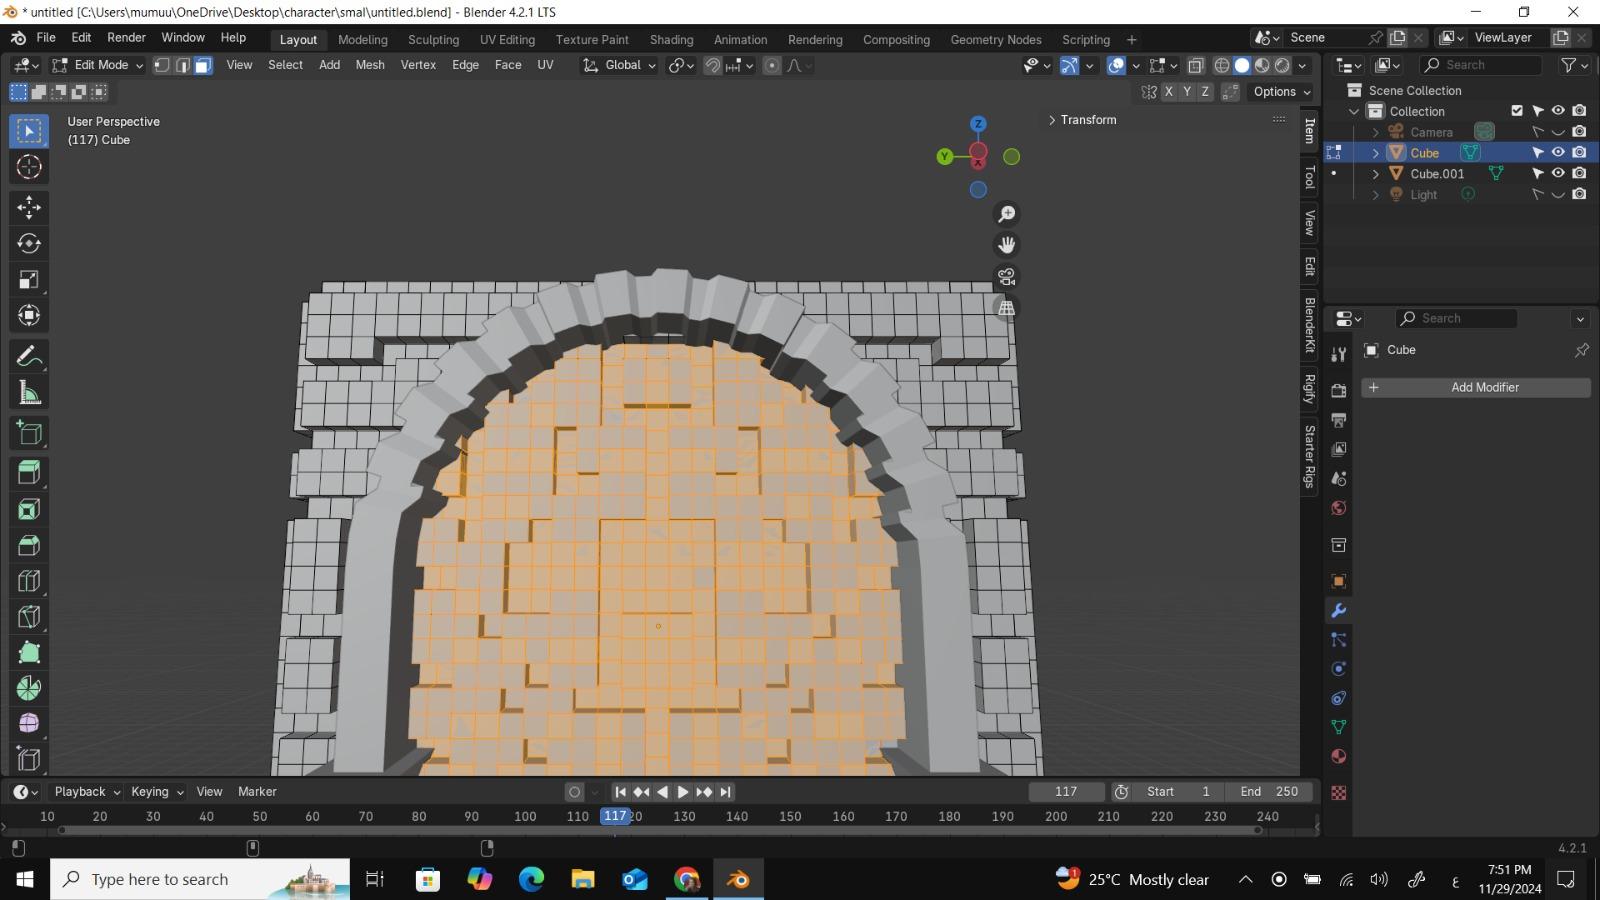Select the Extrude Region tool
The width and height of the screenshot is (1600, 900).
tap(29, 473)
